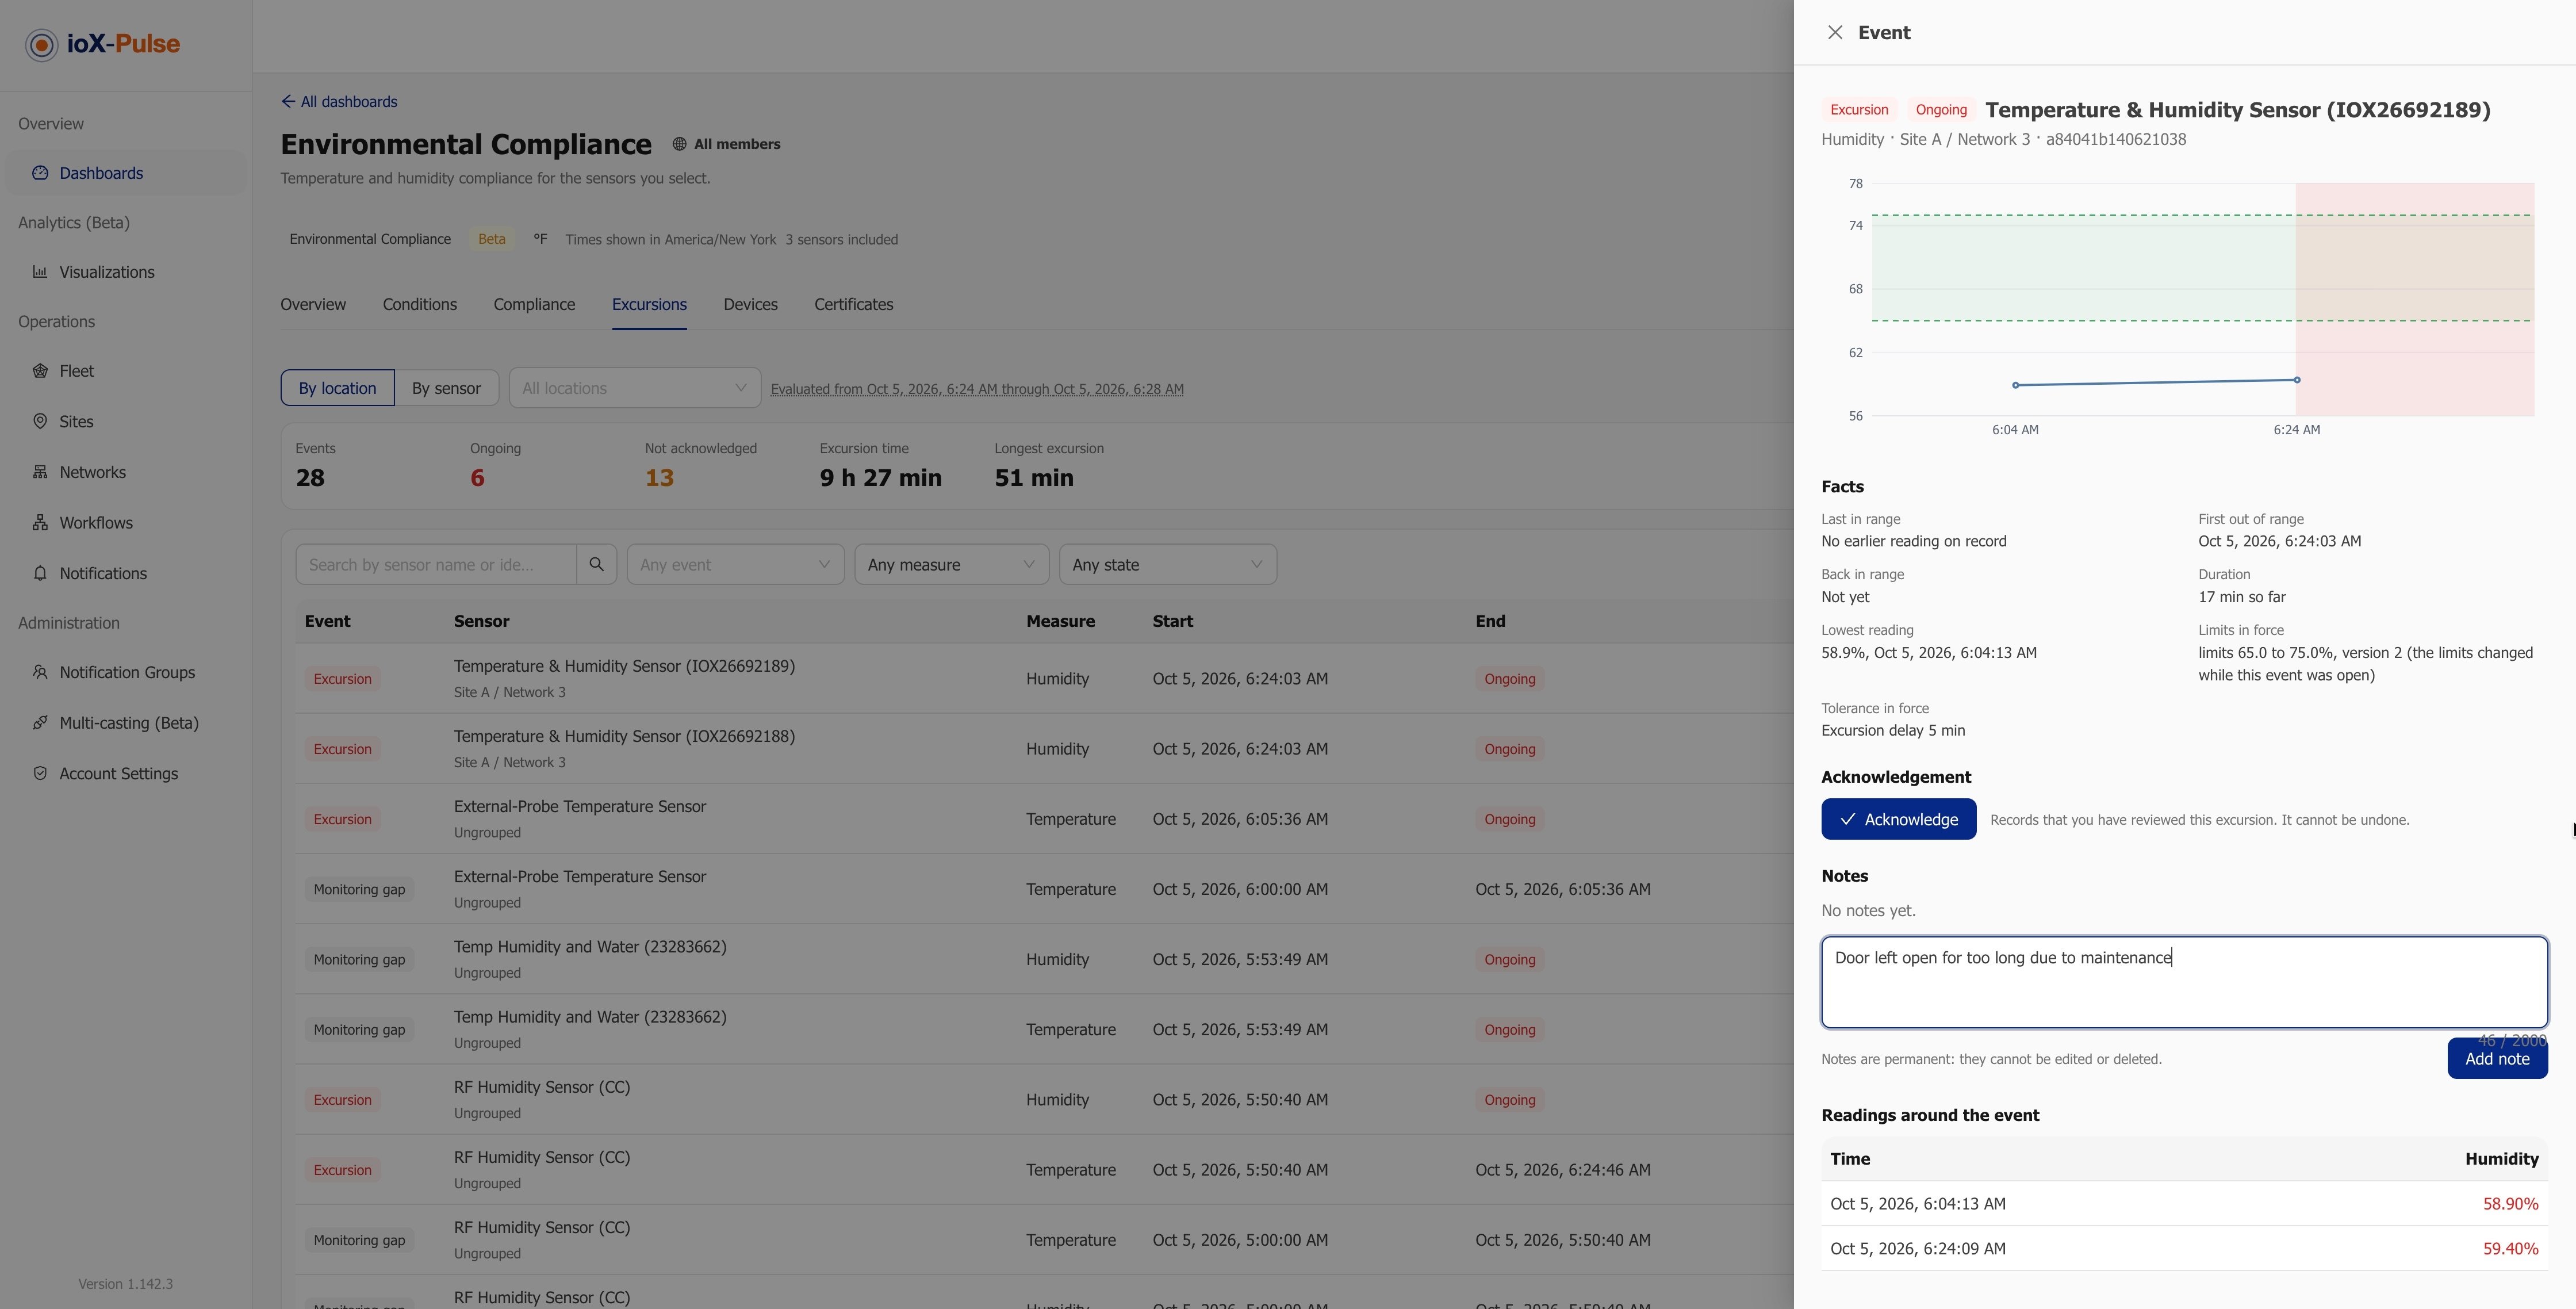Click the Account Settings shield icon

(x=40, y=773)
